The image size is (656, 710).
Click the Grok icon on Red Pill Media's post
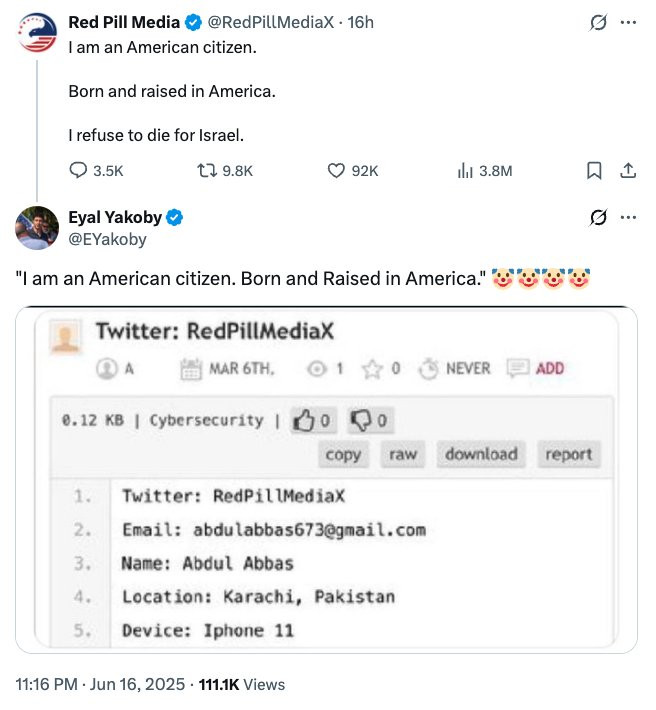pos(599,22)
